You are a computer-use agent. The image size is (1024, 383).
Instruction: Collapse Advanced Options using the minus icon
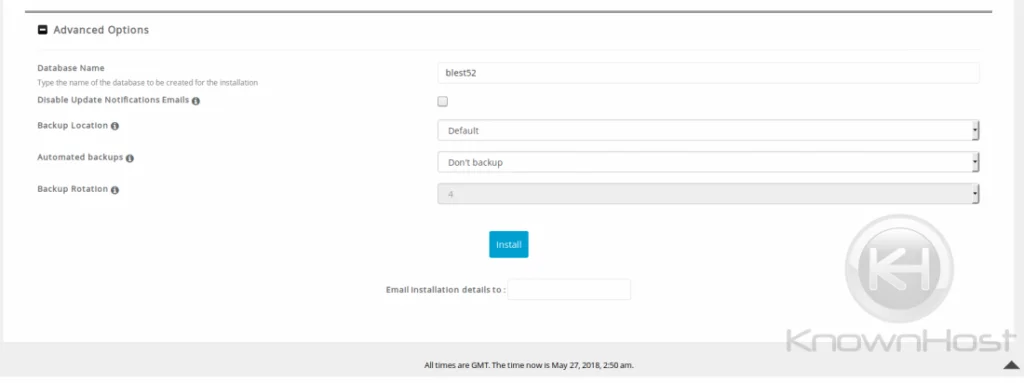(42, 30)
